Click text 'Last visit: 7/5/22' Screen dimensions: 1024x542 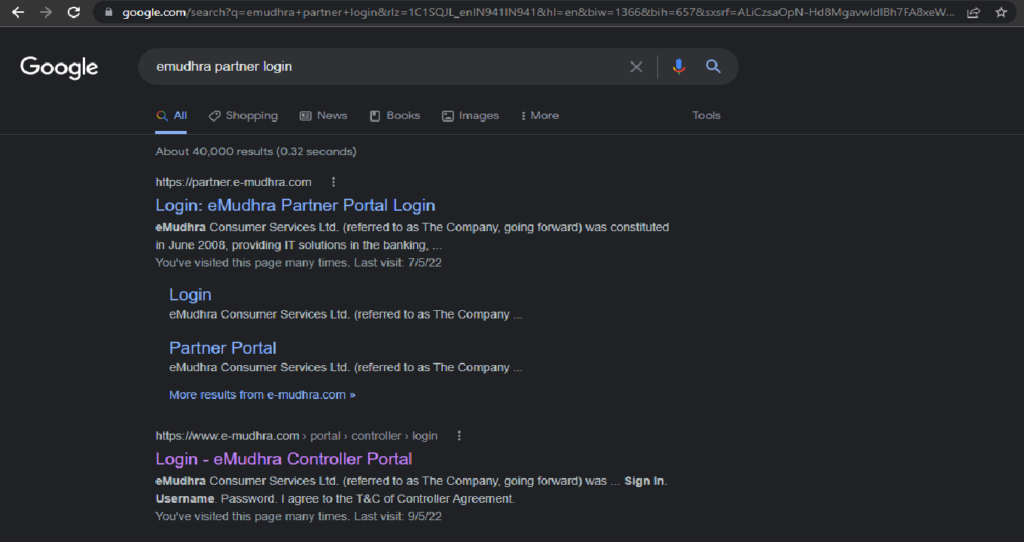coord(398,263)
